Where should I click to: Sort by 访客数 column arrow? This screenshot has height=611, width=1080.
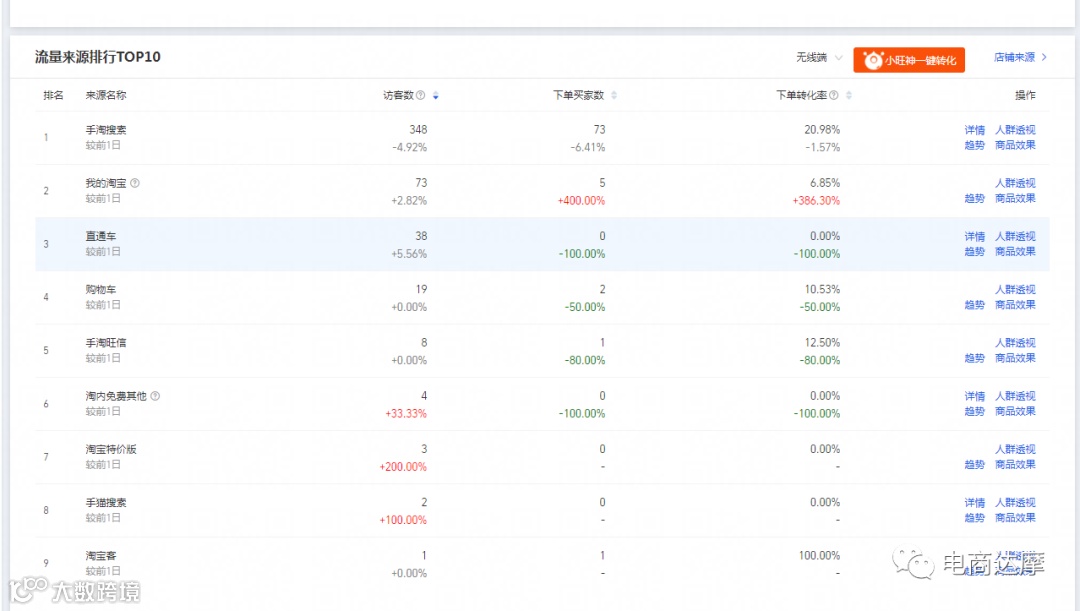[x=435, y=96]
